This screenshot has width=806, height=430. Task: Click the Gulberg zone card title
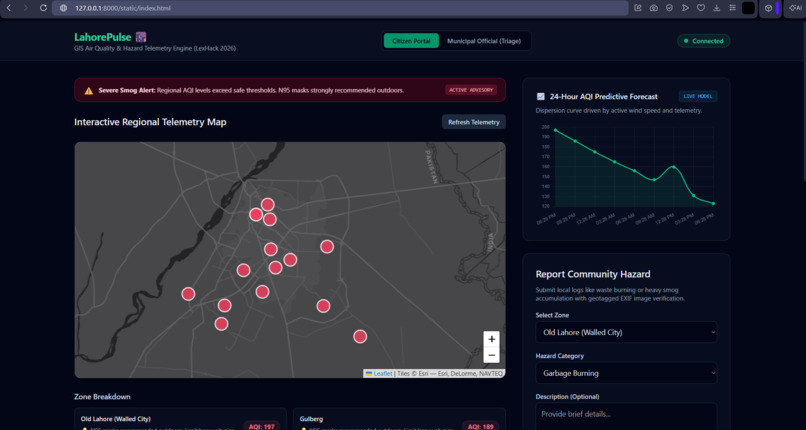coord(312,419)
